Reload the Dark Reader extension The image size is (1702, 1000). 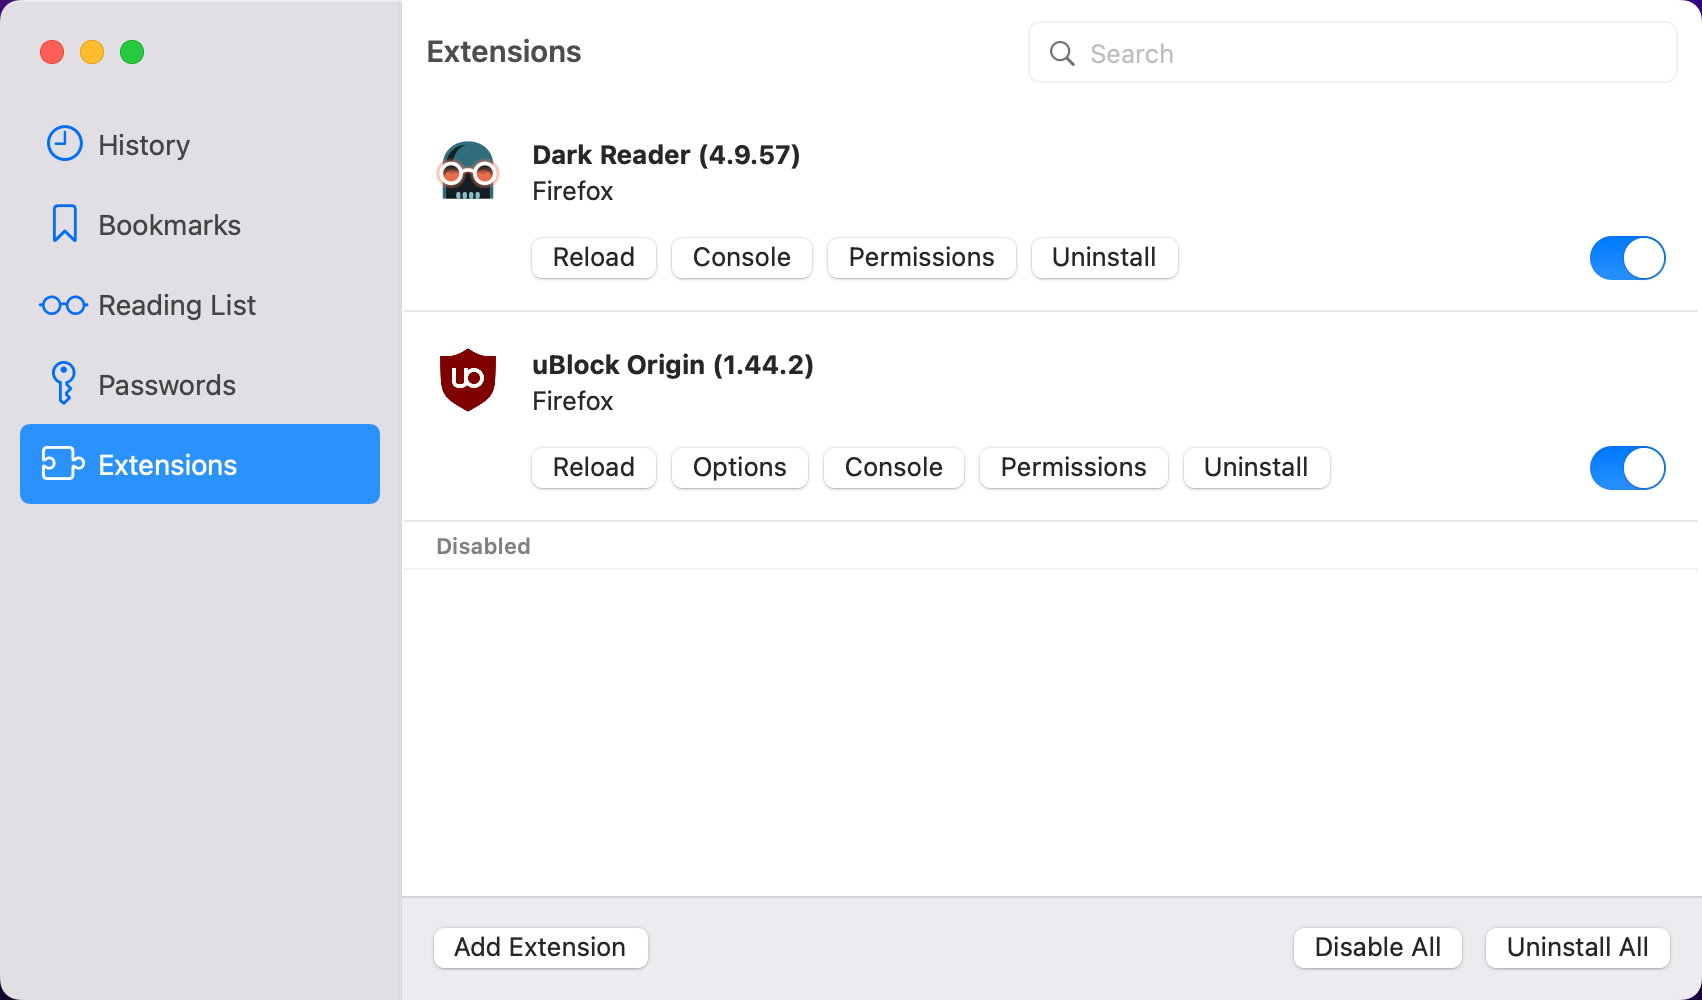click(x=593, y=257)
